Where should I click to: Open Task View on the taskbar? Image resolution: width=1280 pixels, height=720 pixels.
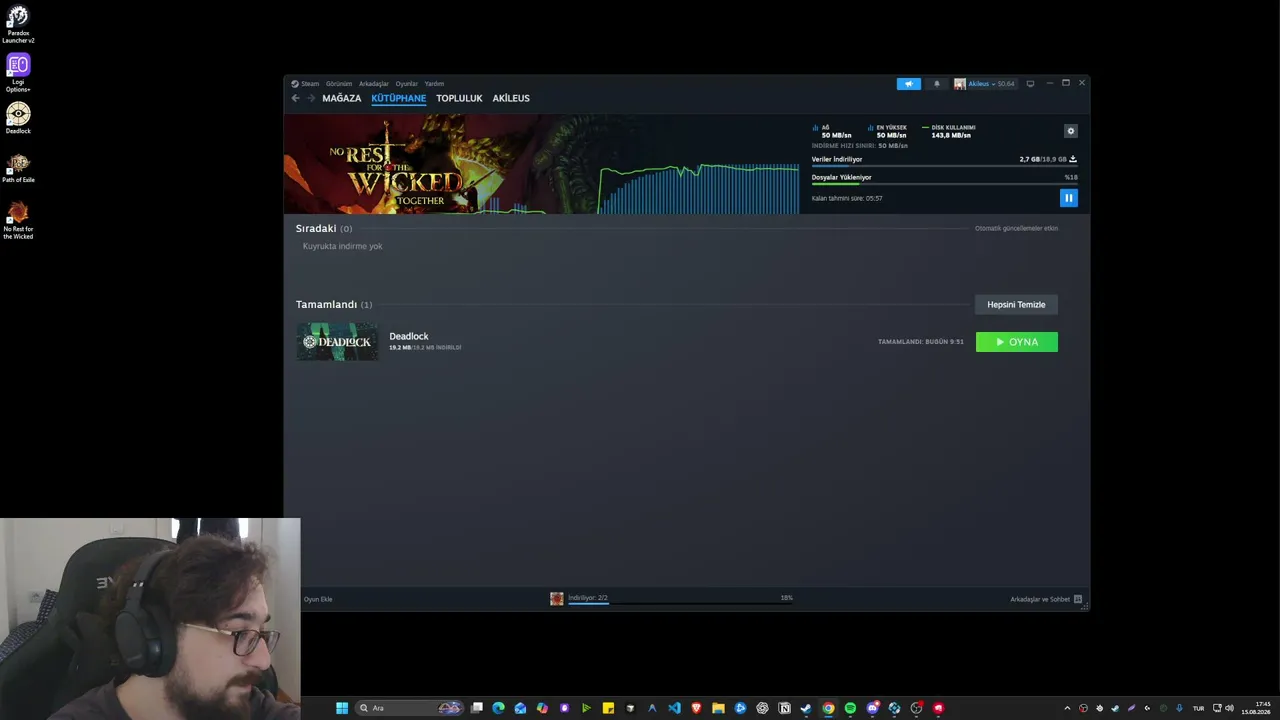[x=477, y=708]
